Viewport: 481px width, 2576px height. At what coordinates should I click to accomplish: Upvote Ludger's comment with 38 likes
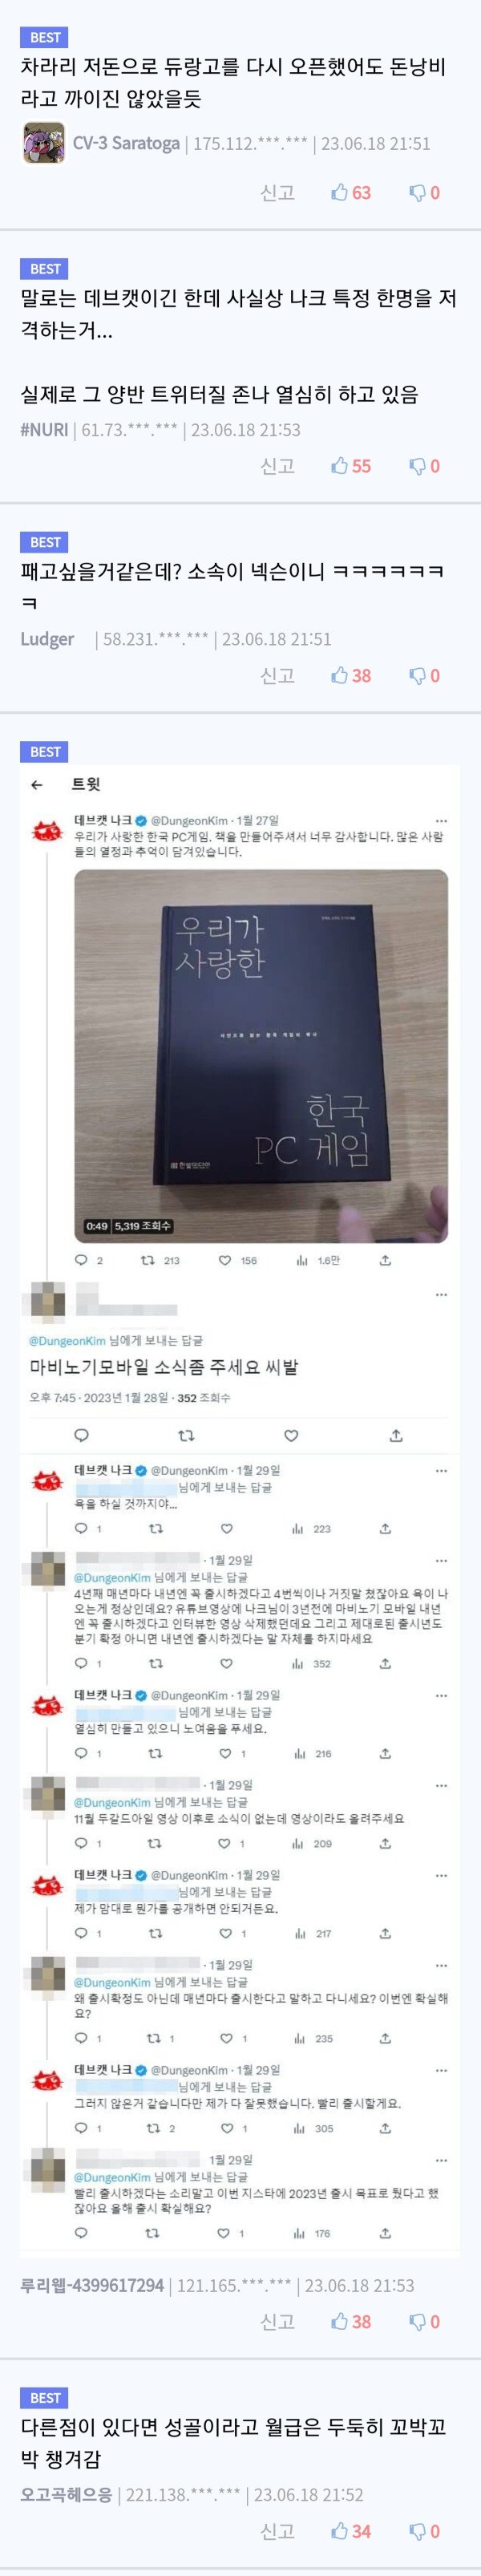[350, 676]
